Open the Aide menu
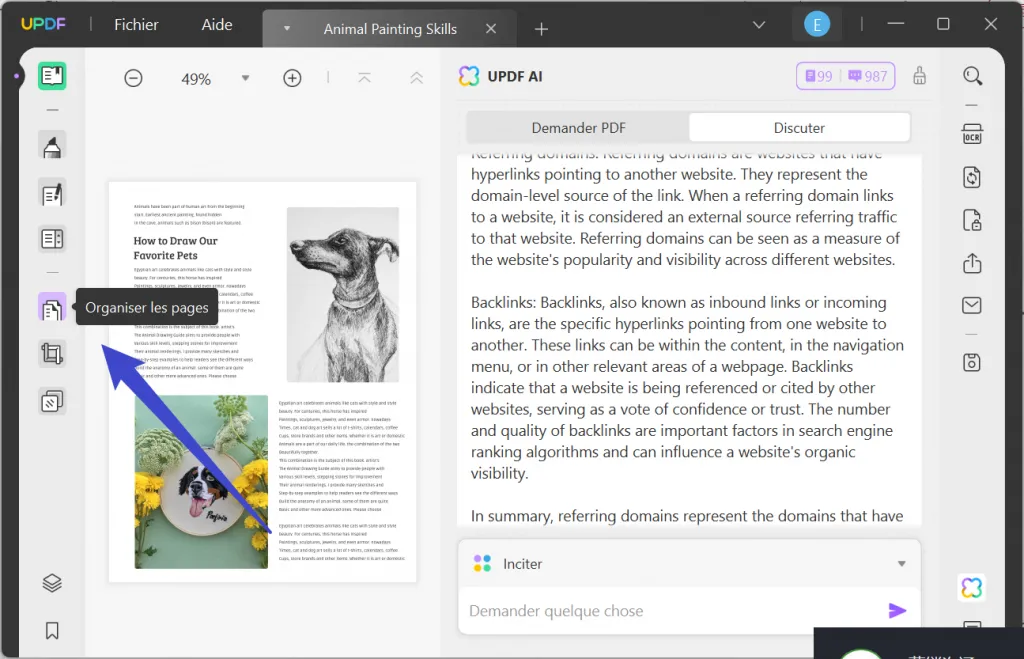The height and width of the screenshot is (659, 1024). point(216,25)
